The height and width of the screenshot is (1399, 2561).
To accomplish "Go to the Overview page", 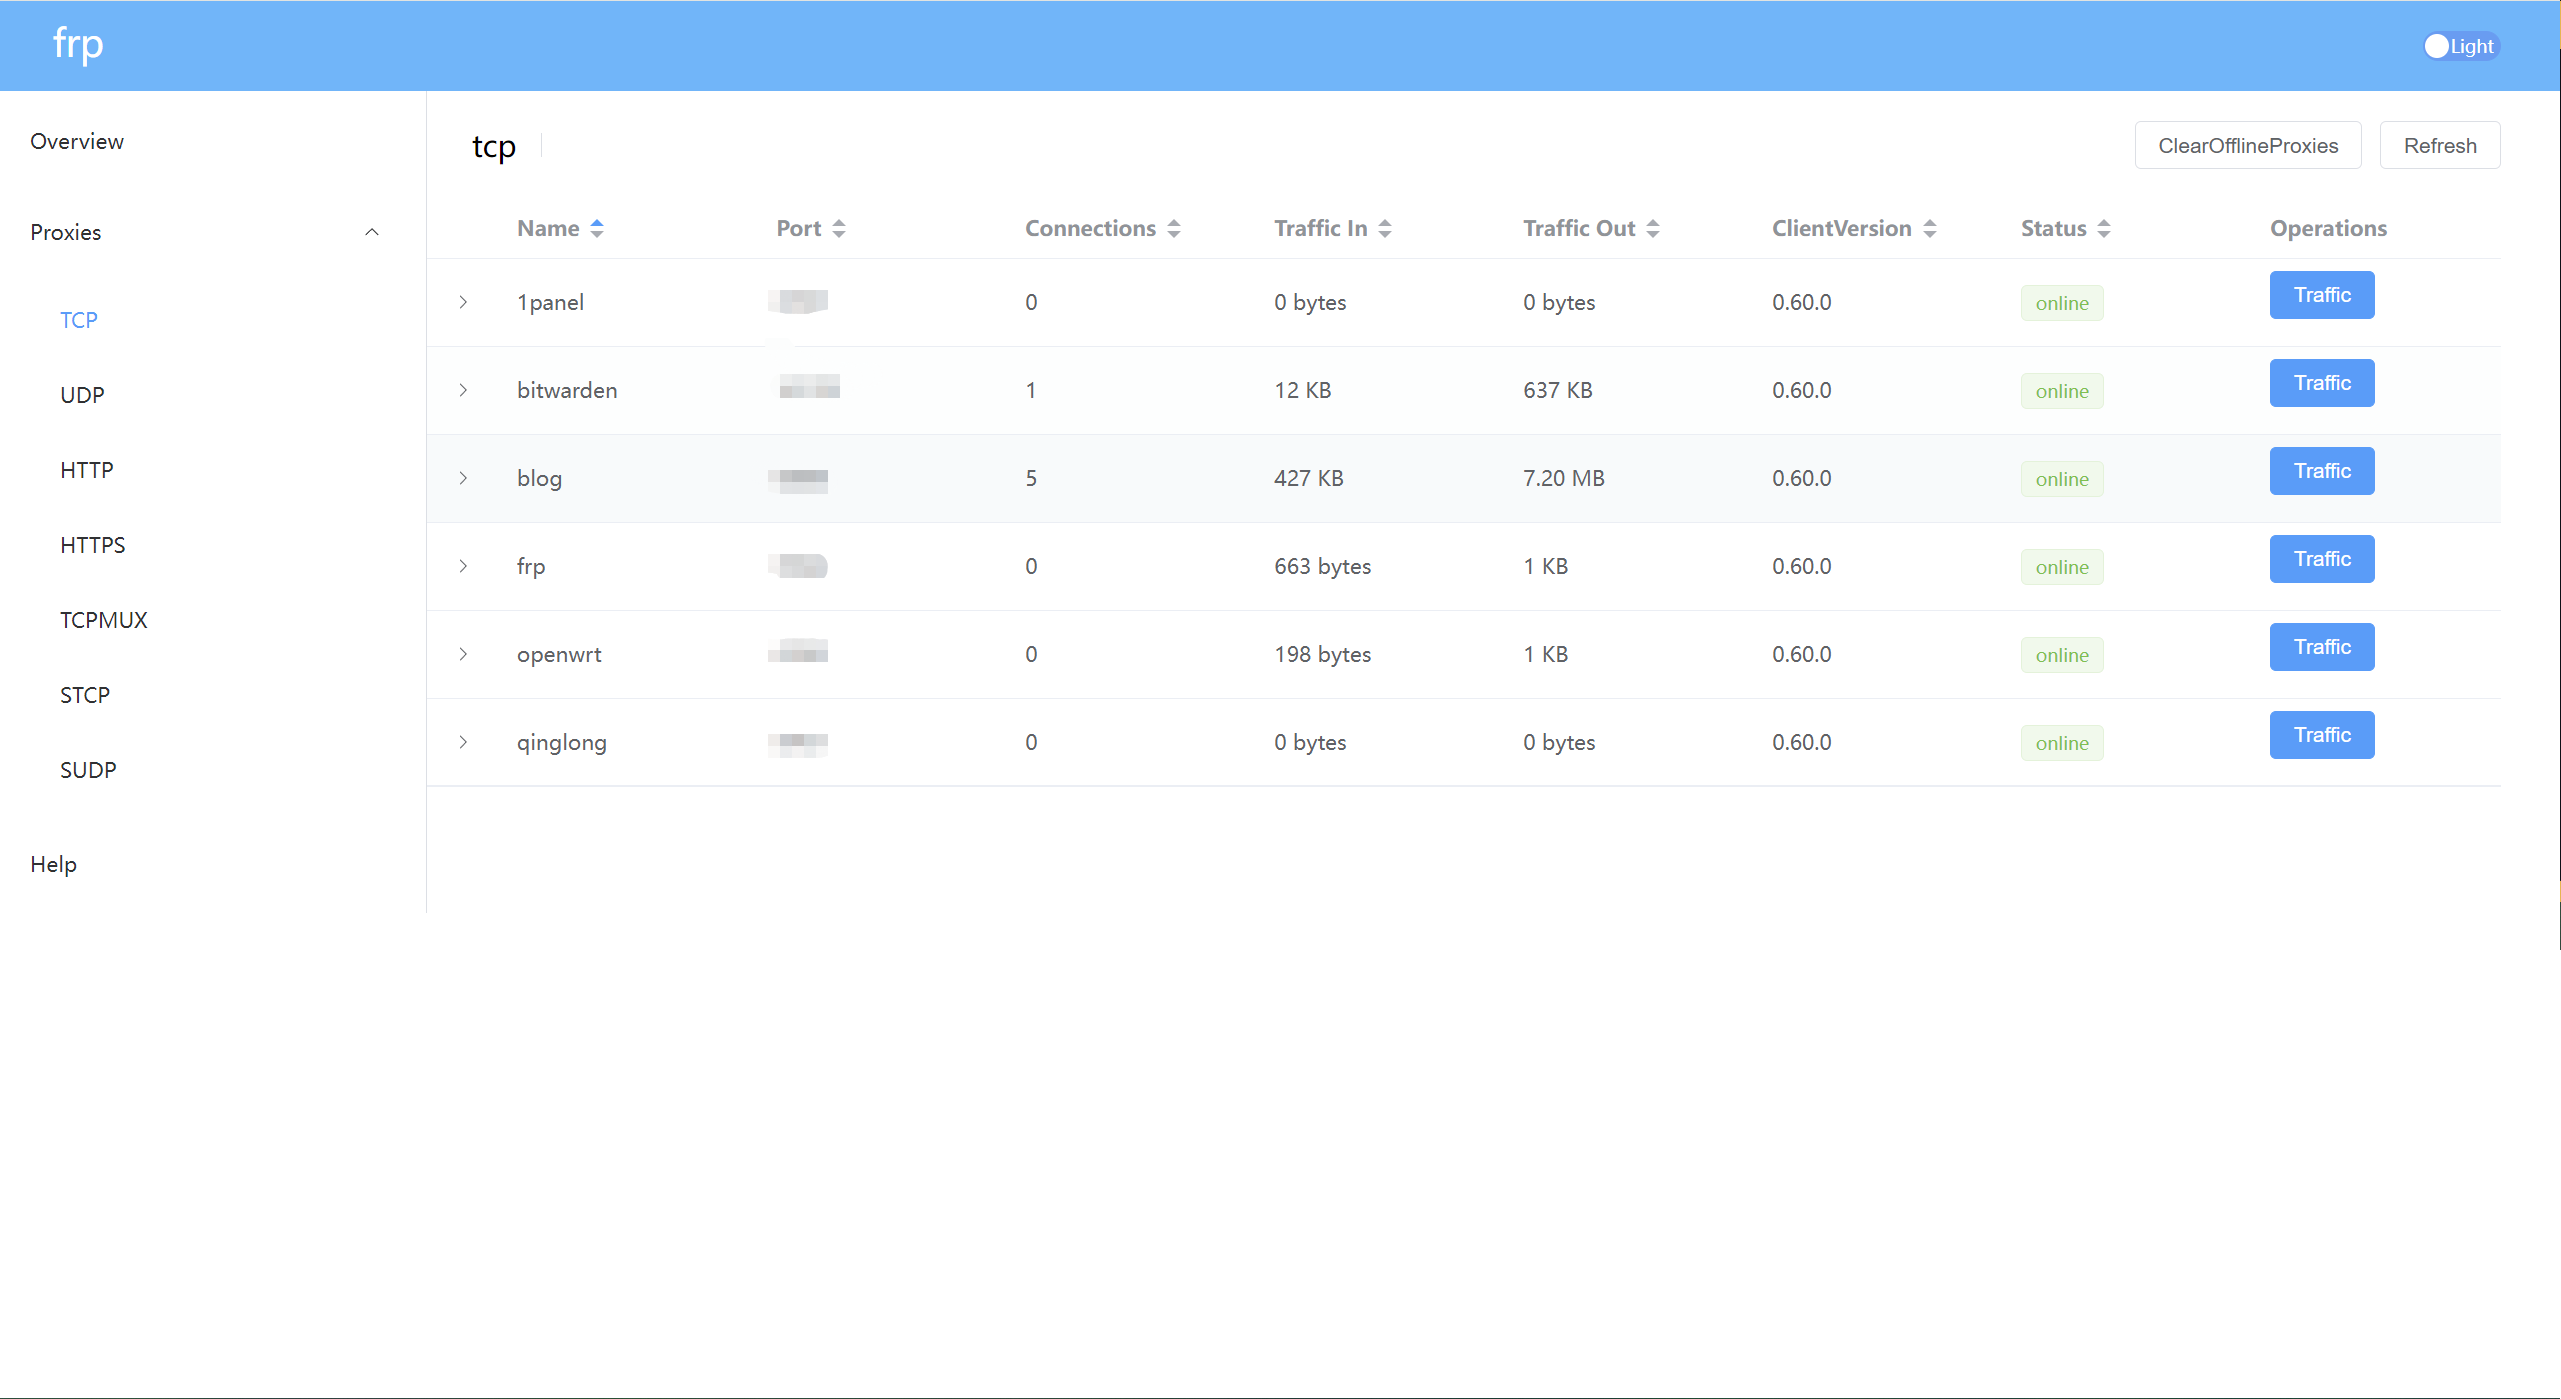I will click(x=77, y=141).
